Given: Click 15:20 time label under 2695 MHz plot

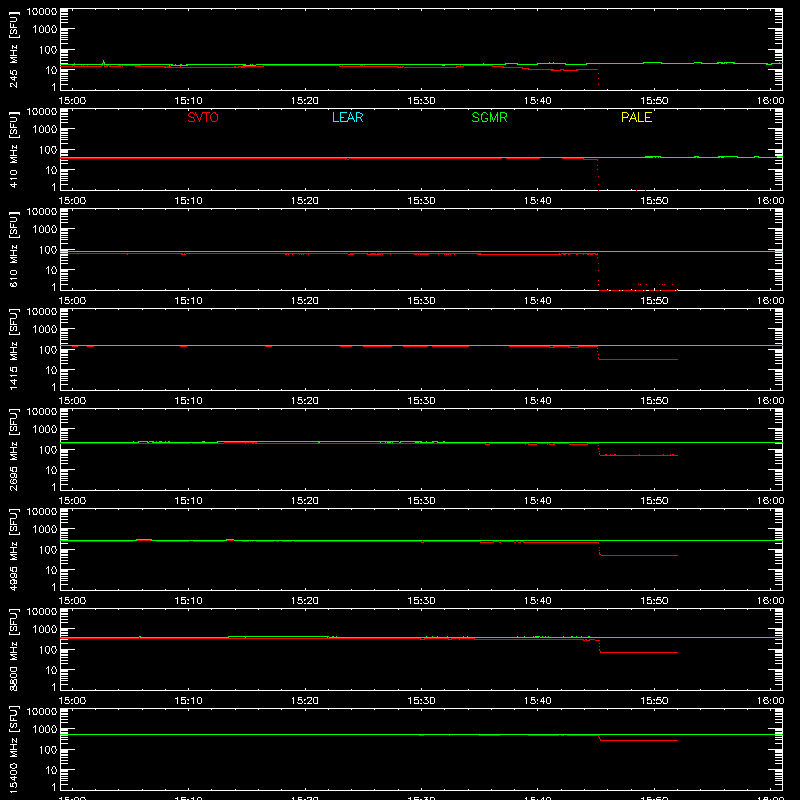Looking at the screenshot, I should click(x=305, y=501).
